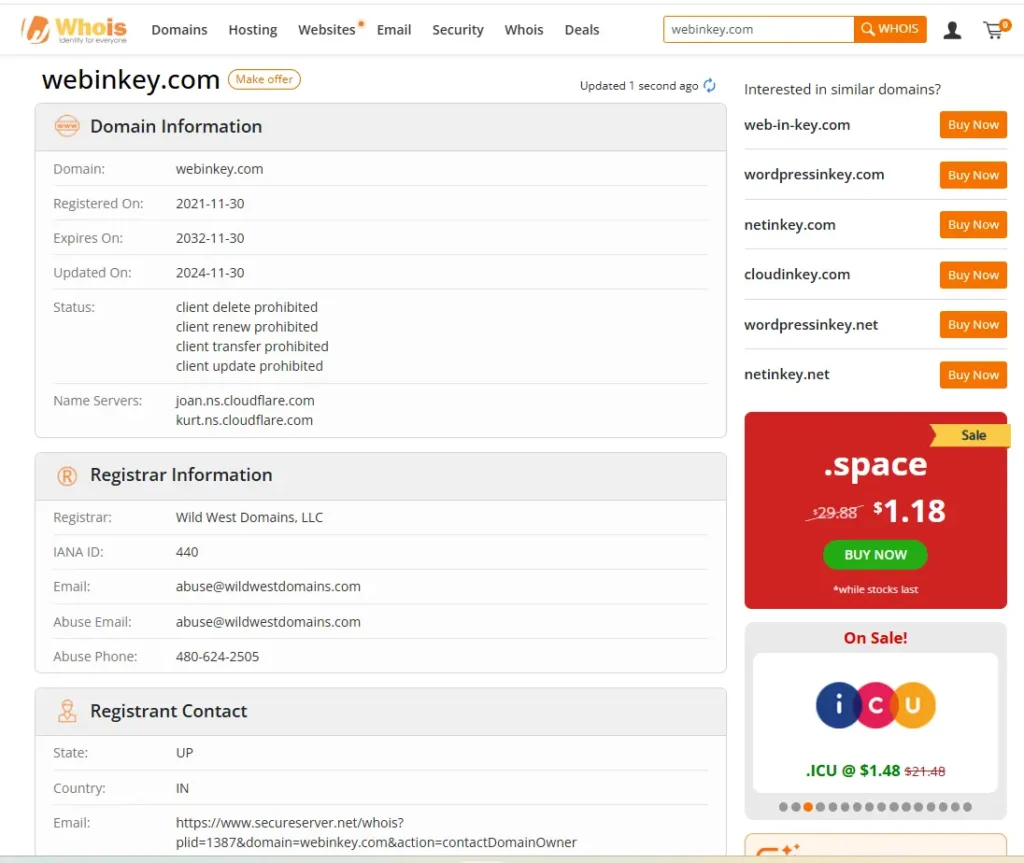Click the Registered On date 2021-11-30
The width and height of the screenshot is (1024, 863).
click(210, 204)
